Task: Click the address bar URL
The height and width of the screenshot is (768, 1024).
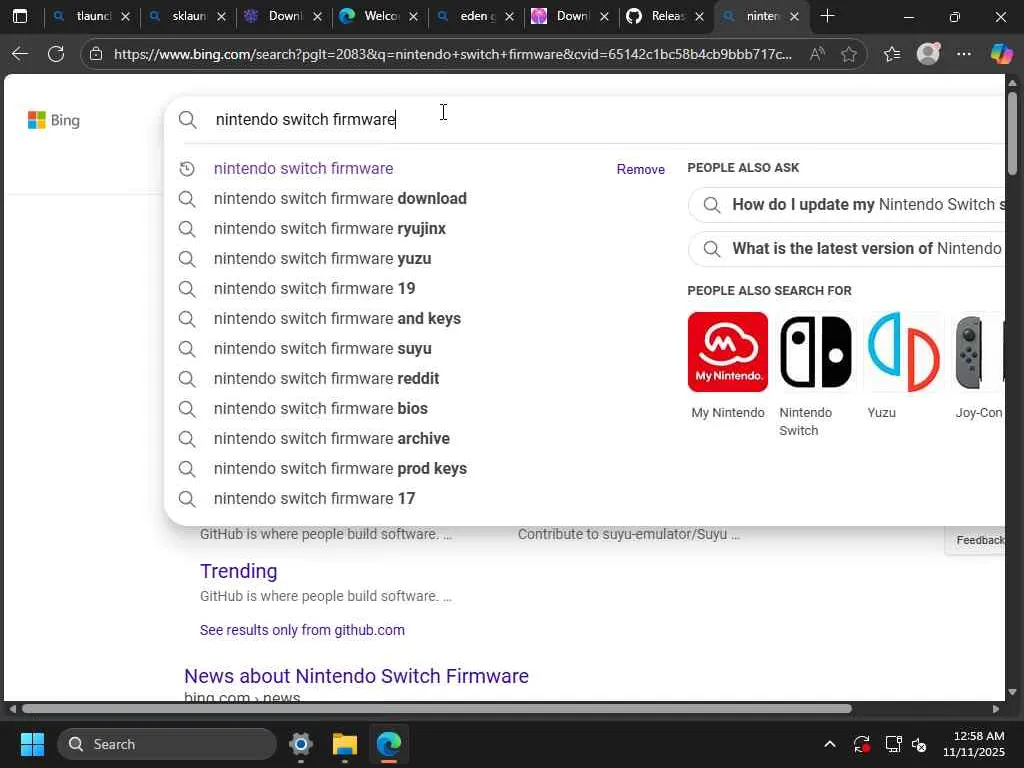Action: pos(452,54)
